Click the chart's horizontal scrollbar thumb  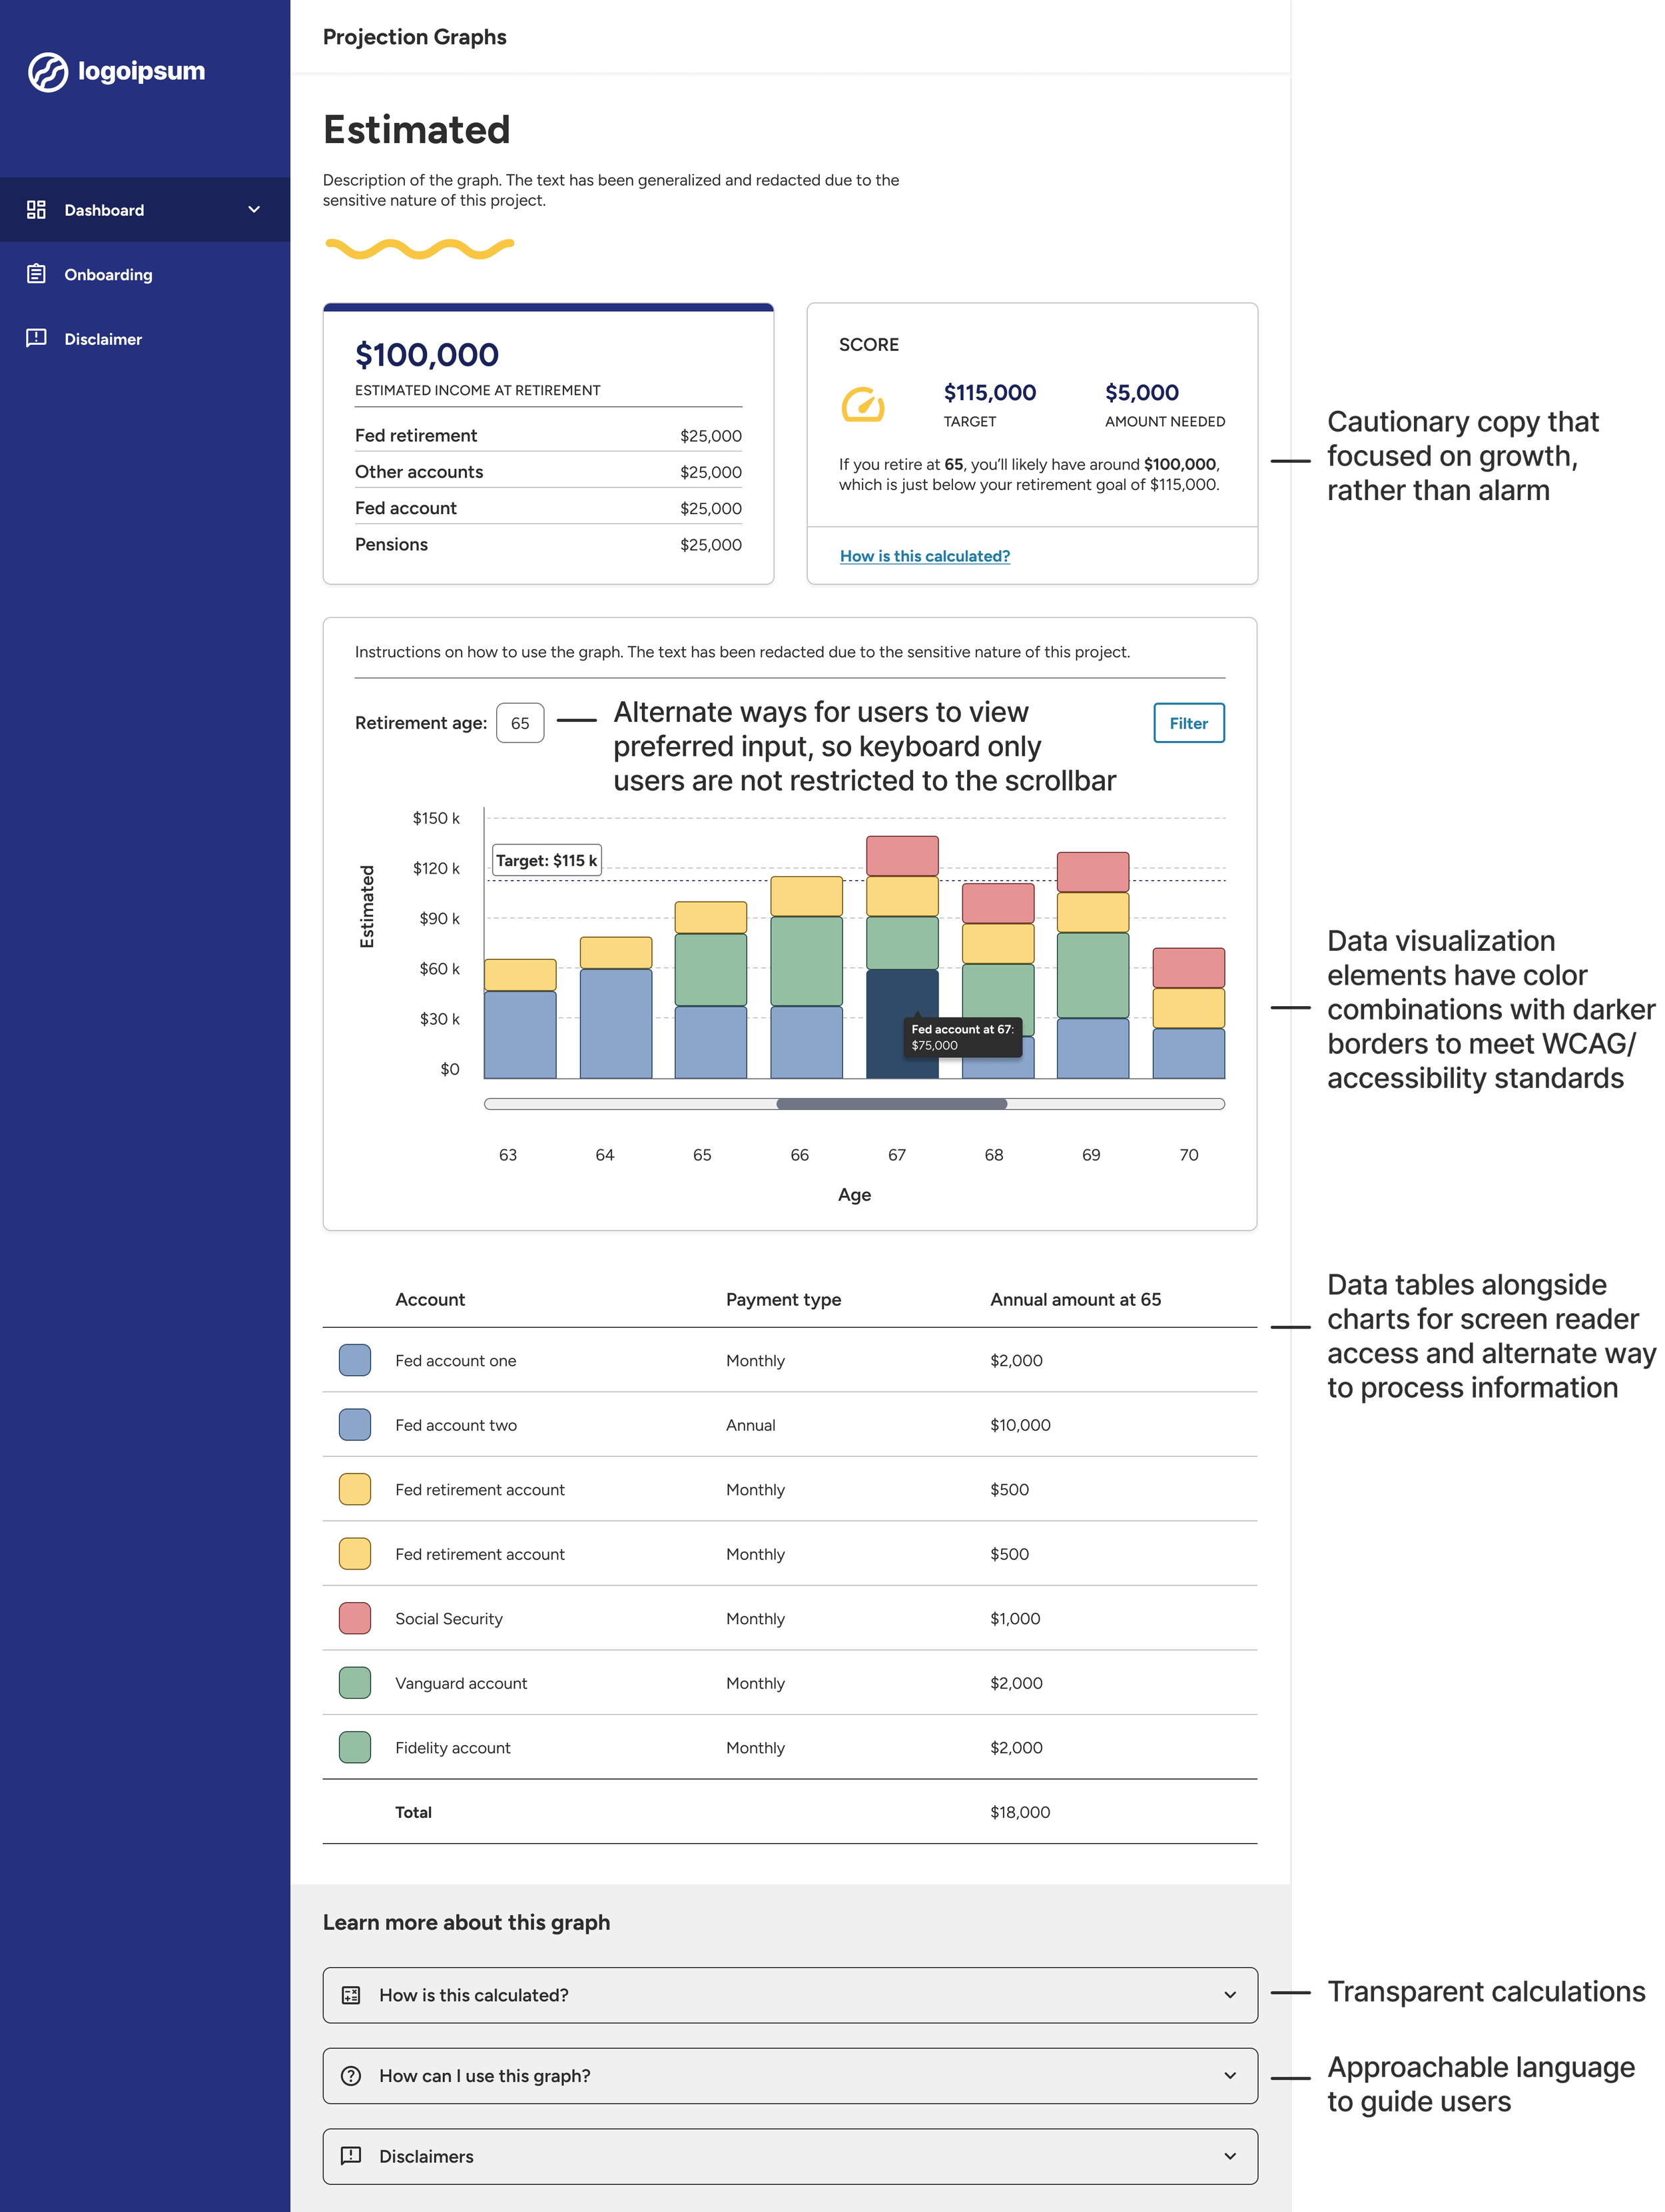pos(891,1104)
